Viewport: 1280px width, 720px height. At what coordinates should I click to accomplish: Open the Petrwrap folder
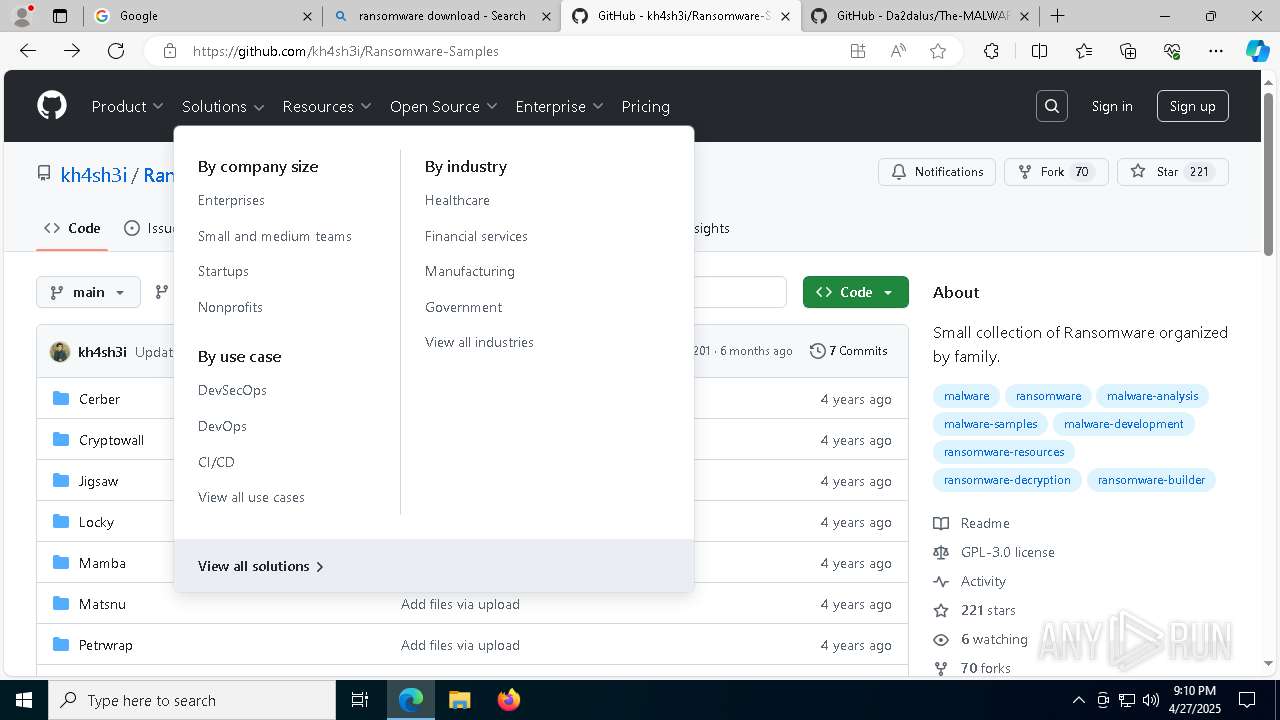(x=105, y=645)
